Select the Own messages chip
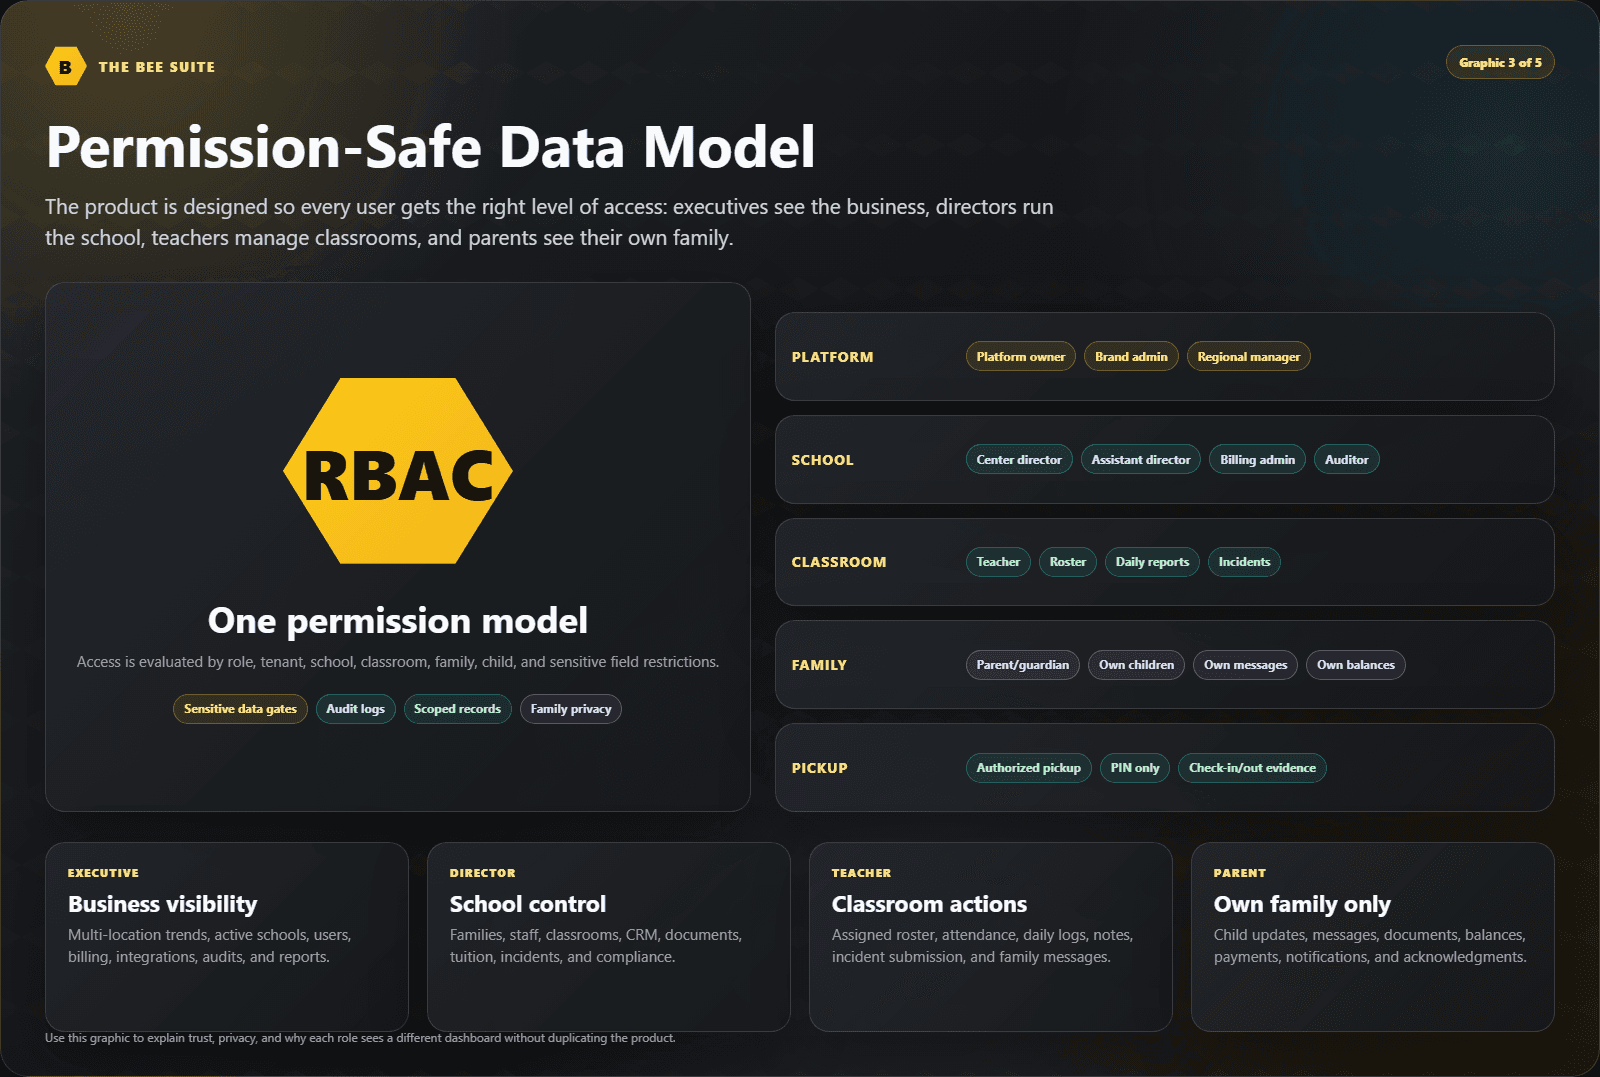Viewport: 1600px width, 1077px height. point(1245,665)
